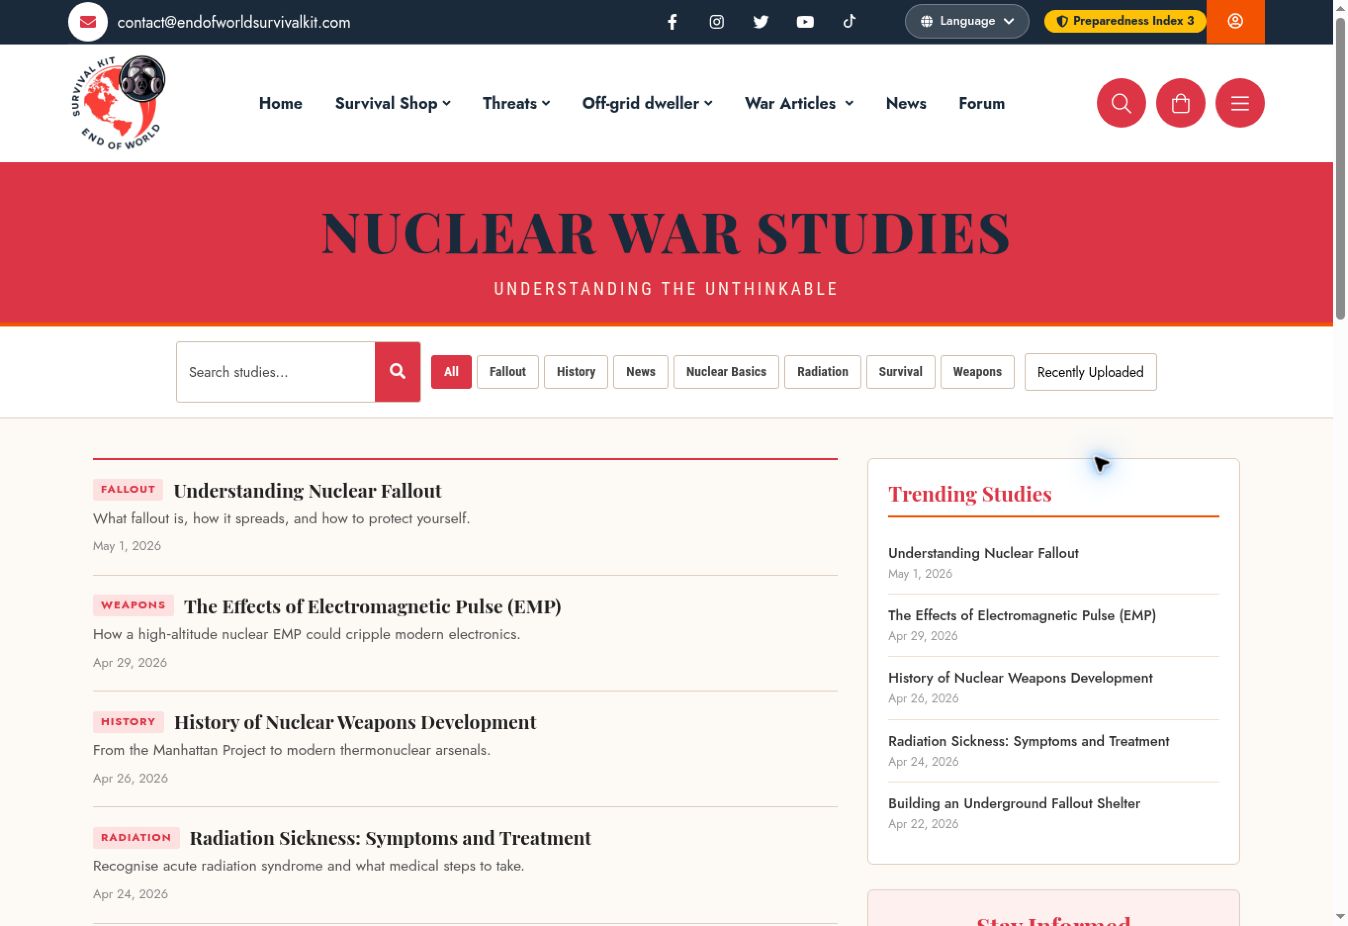The width and height of the screenshot is (1348, 926).
Task: Click the Preparedness Index 3 badge
Action: coord(1125,21)
